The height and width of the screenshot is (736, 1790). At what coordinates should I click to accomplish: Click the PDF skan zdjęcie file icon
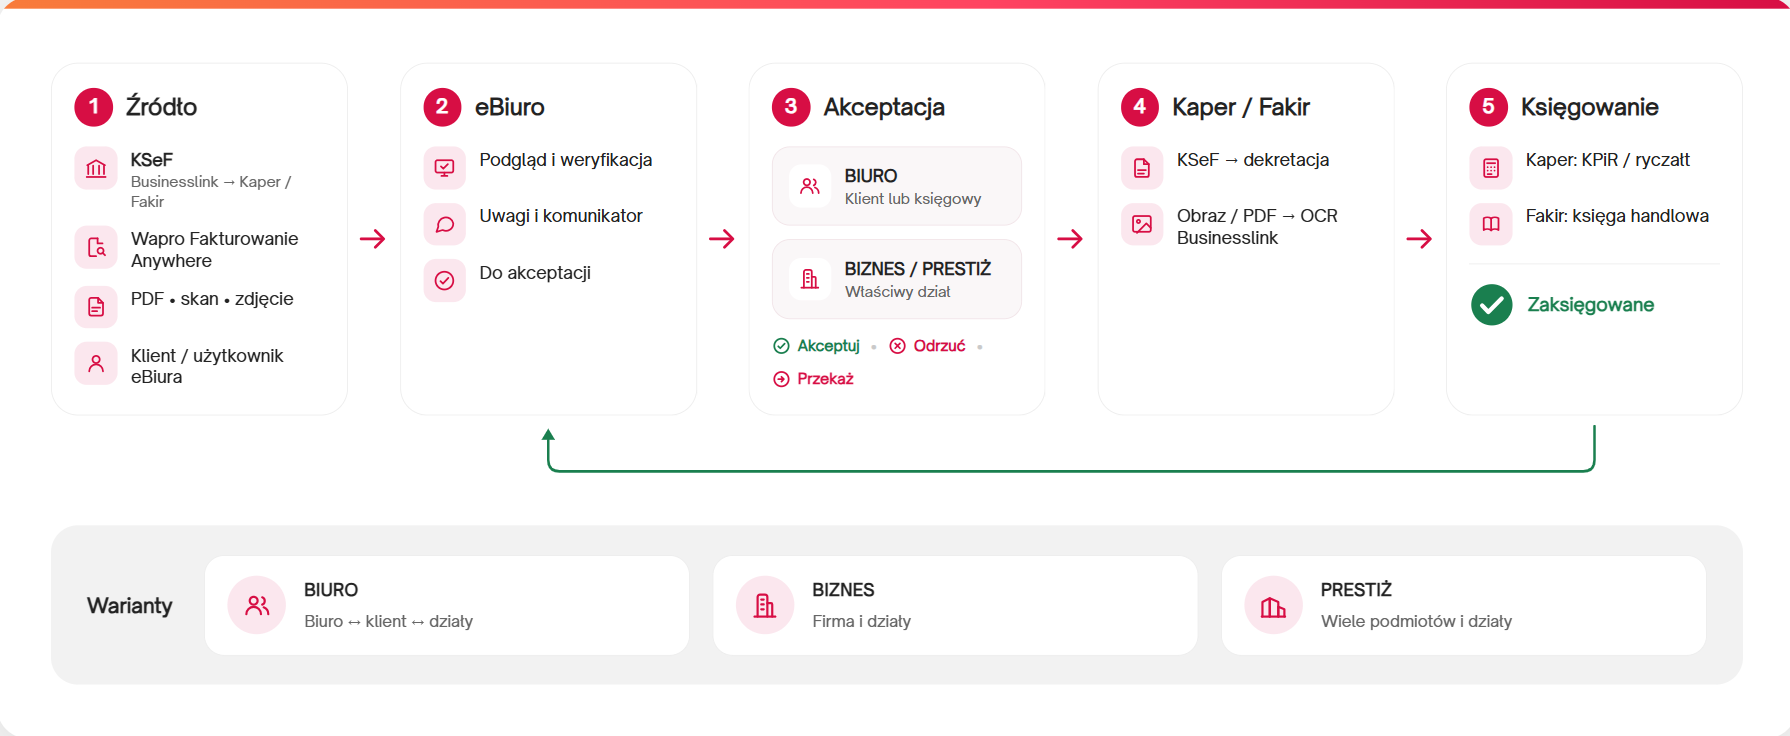pyautogui.click(x=96, y=306)
